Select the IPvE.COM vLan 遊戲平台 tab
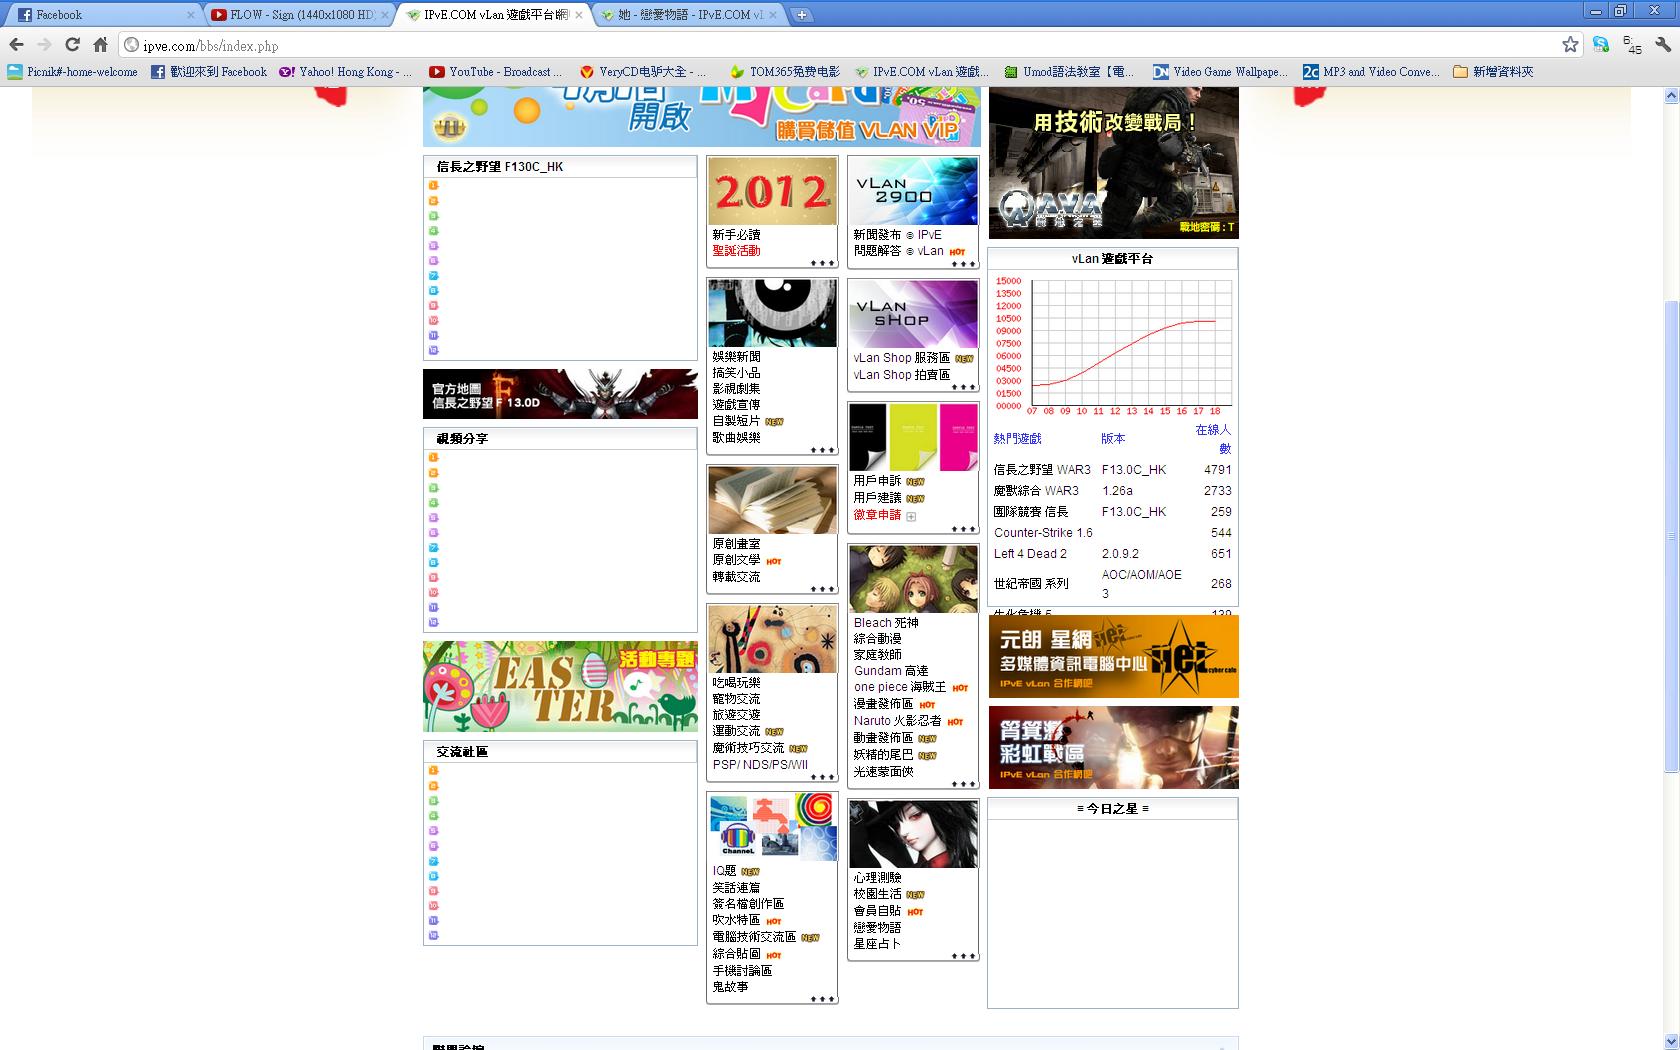The image size is (1680, 1050). click(492, 15)
